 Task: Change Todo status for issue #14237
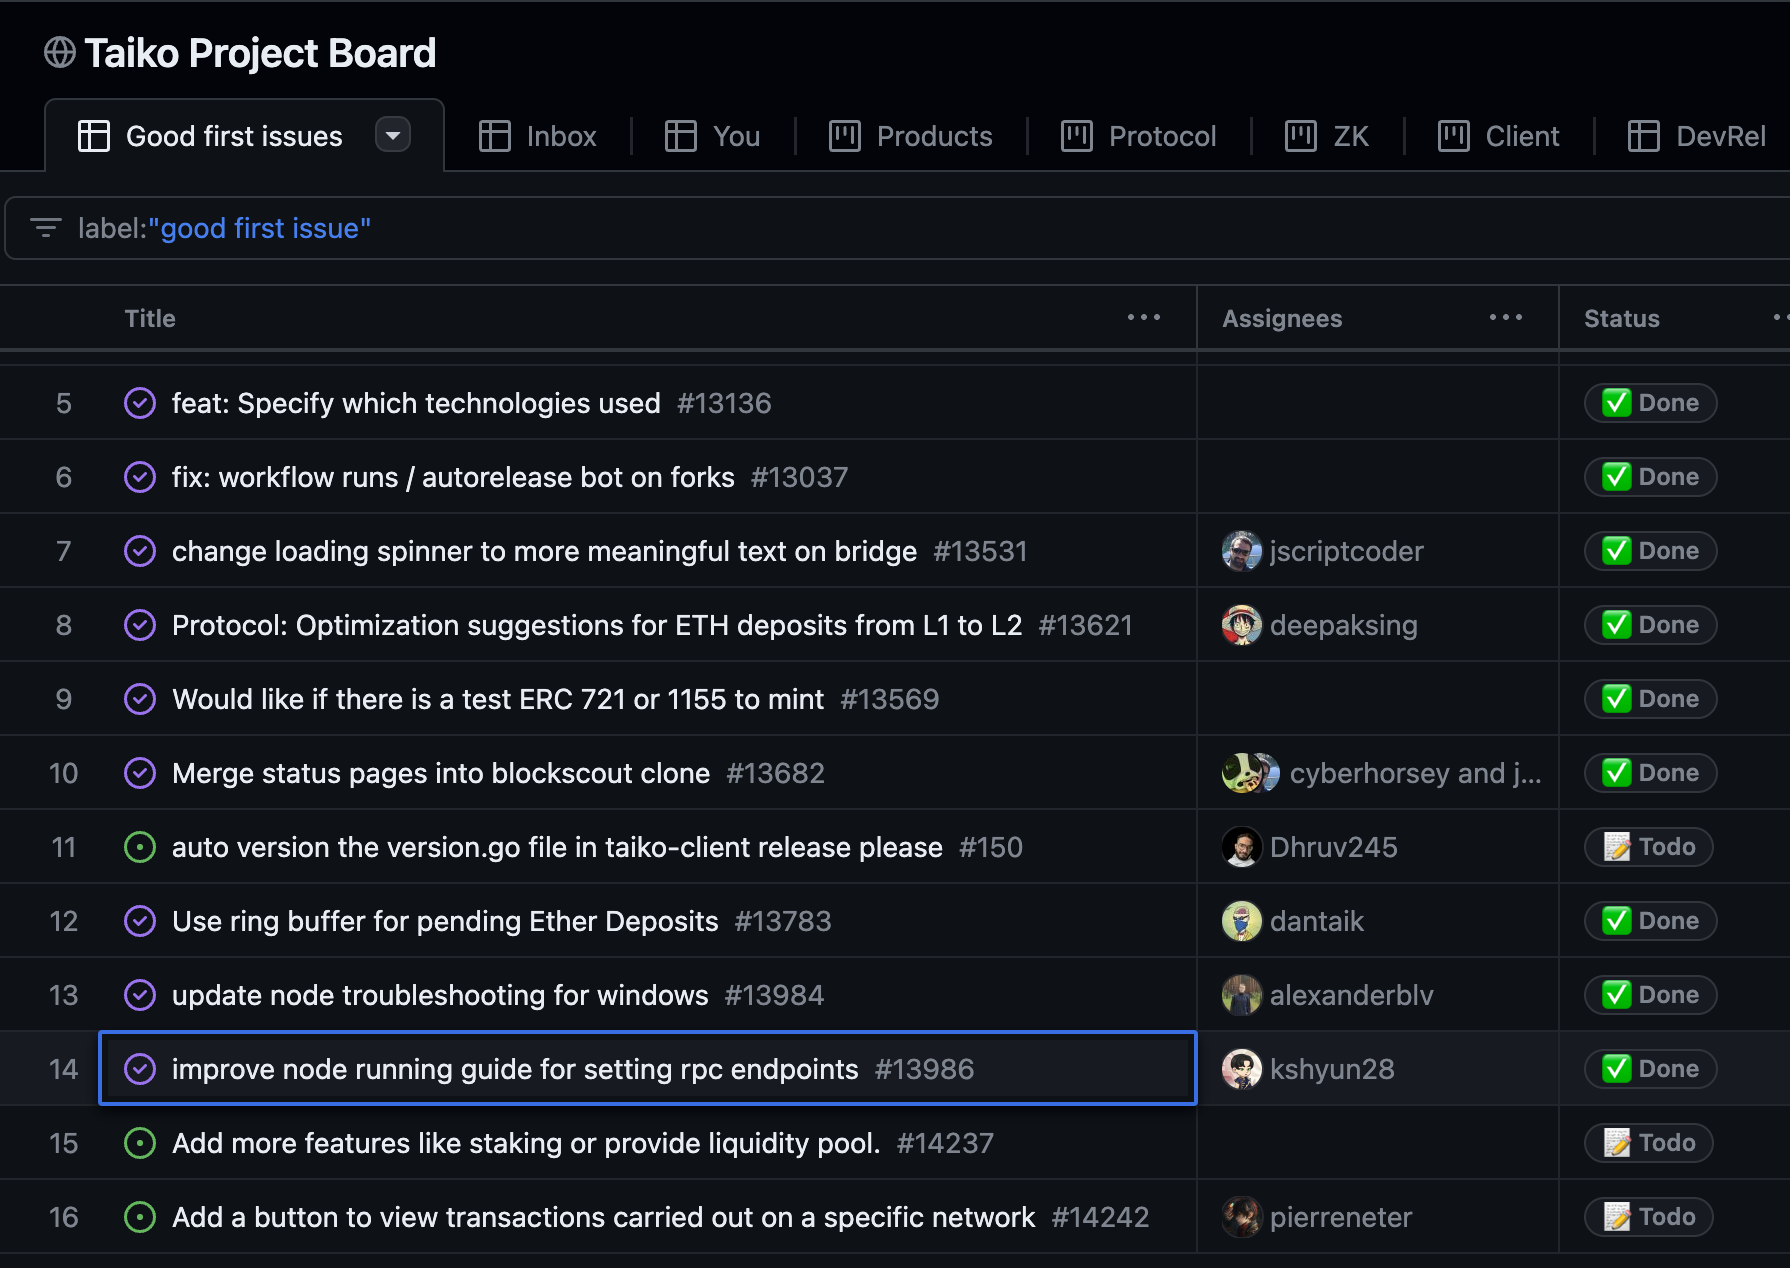pos(1649,1143)
